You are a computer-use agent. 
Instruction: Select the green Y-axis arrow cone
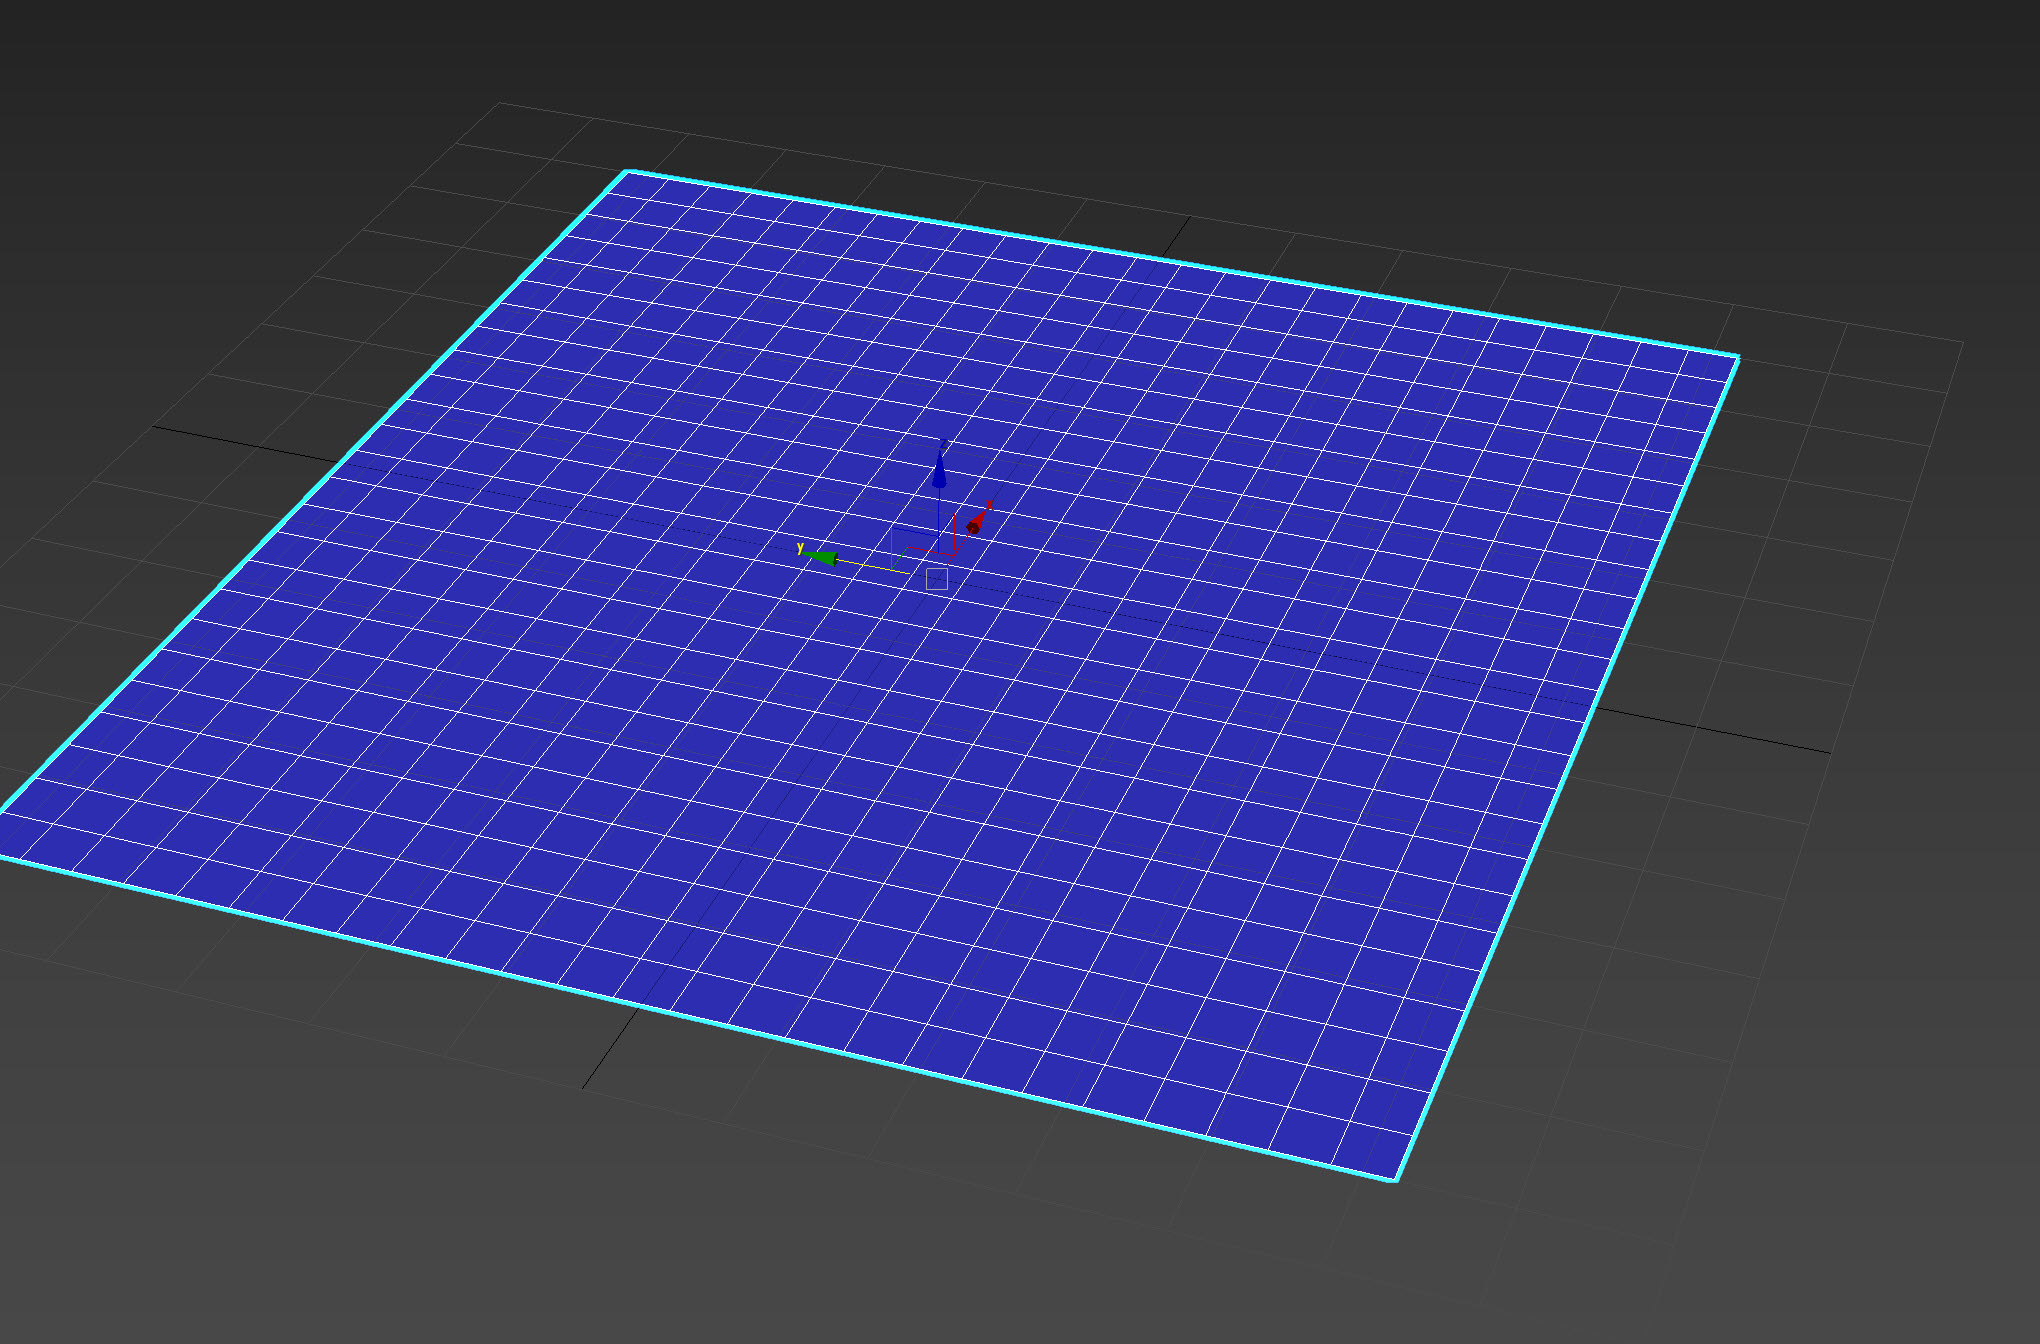point(824,557)
